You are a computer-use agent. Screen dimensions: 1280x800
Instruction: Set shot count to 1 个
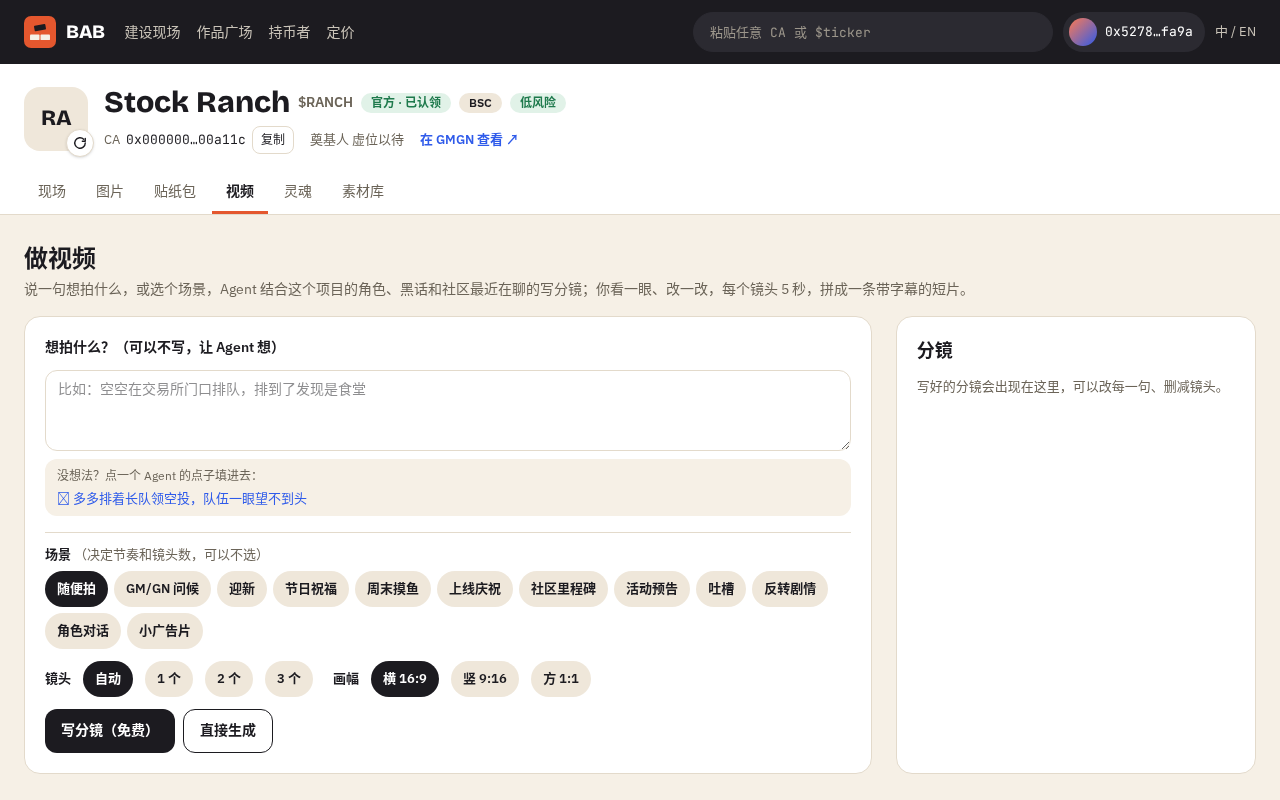pos(169,679)
